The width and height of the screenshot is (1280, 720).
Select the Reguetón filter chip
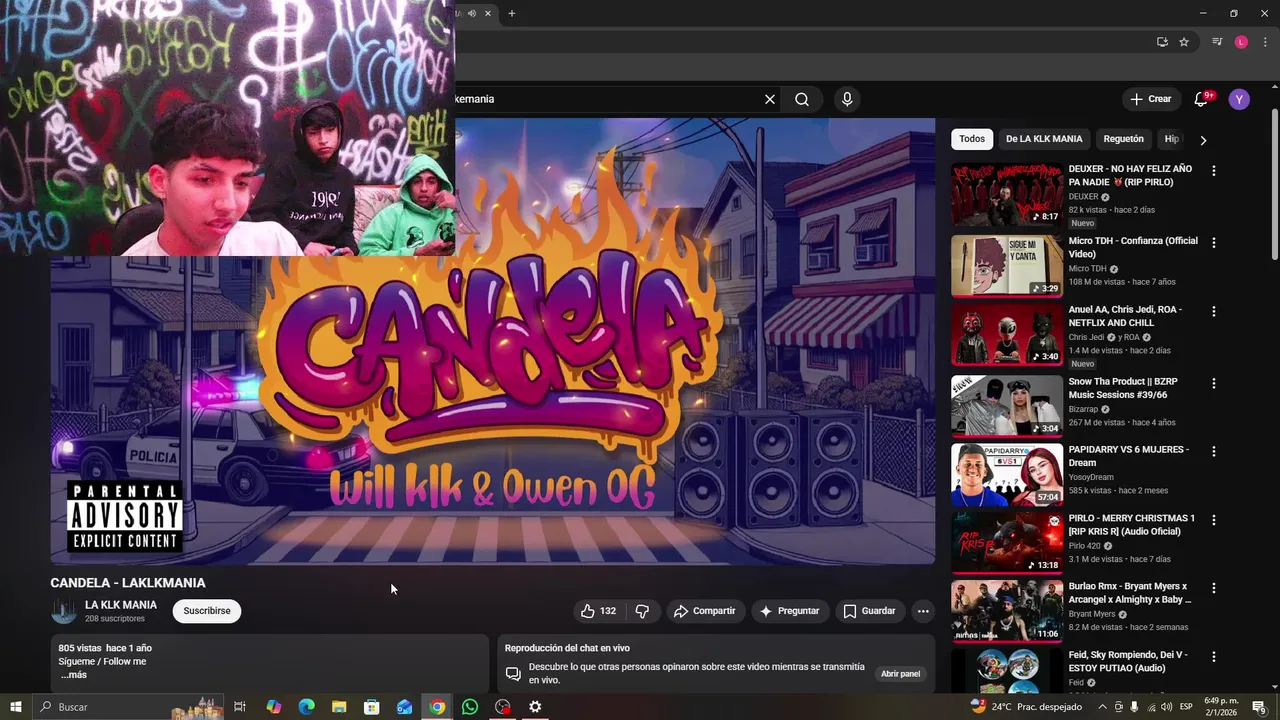pyautogui.click(x=1124, y=139)
